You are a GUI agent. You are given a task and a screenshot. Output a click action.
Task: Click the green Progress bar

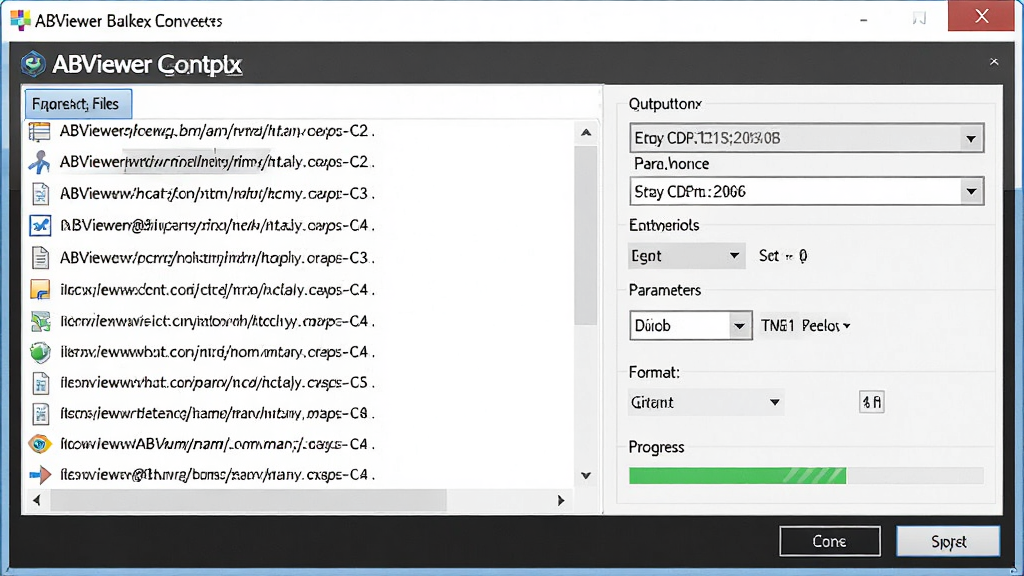806,475
